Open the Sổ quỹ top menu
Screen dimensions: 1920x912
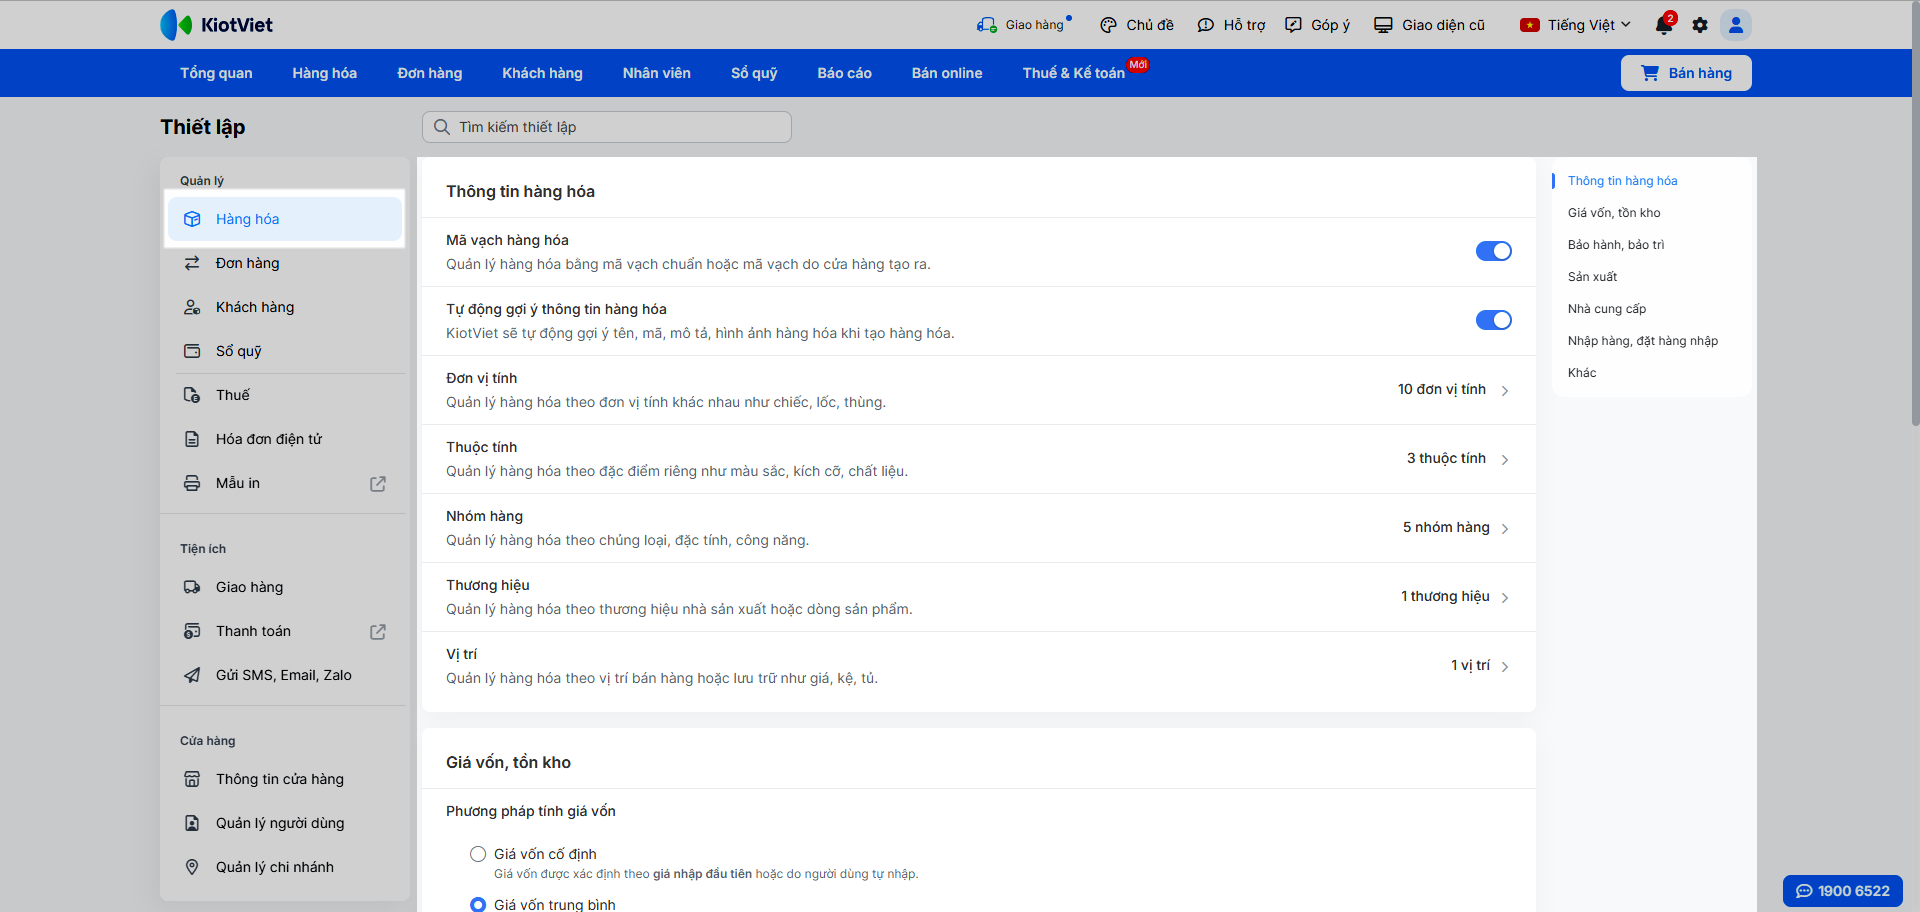tap(754, 73)
